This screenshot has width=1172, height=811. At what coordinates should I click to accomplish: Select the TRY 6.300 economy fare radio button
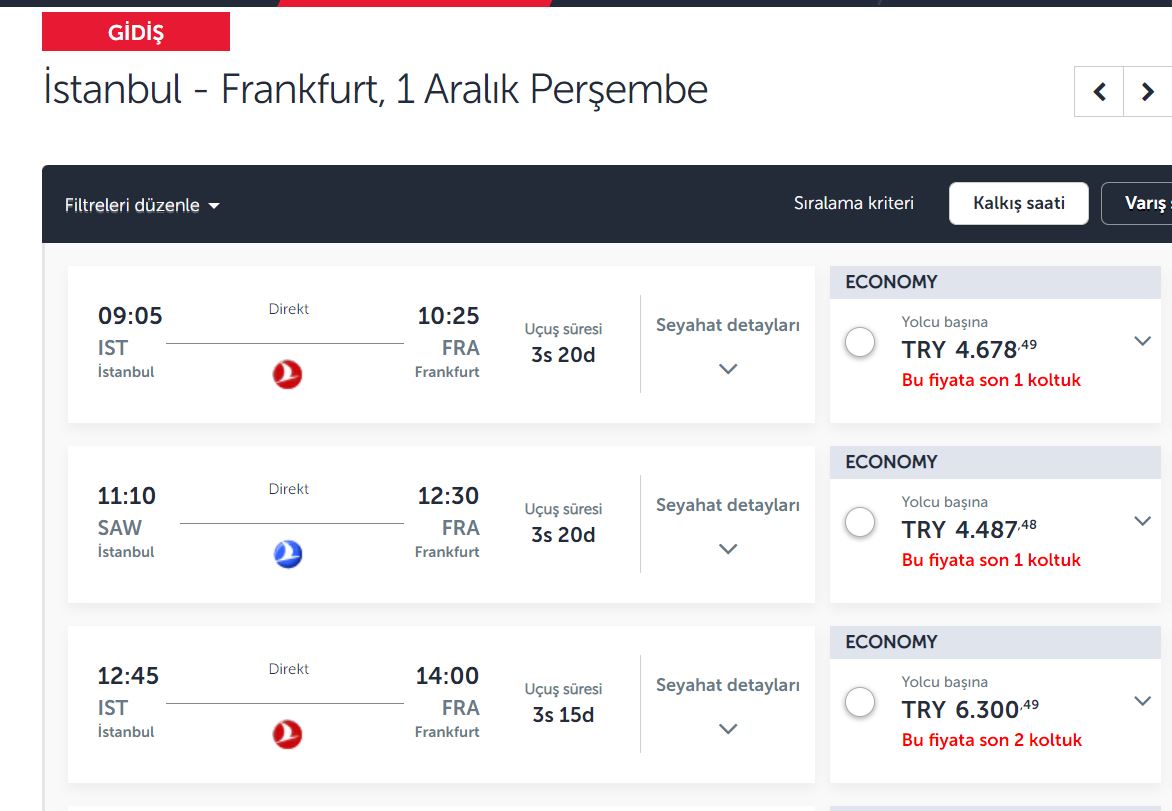860,703
